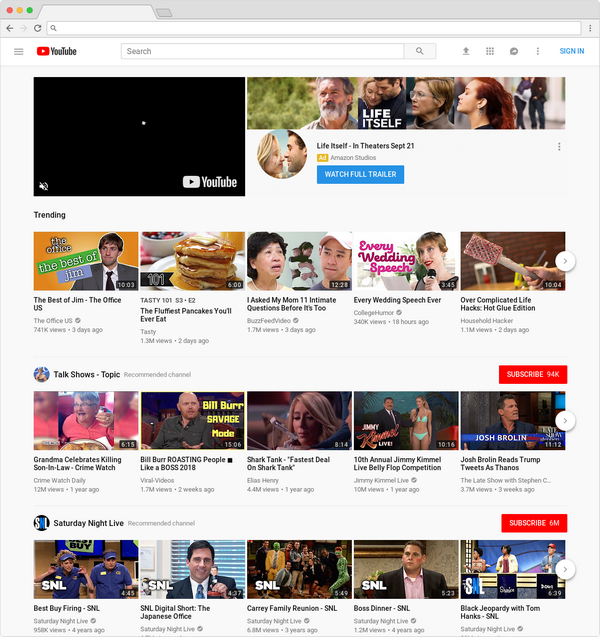Open the Life Itself banner image
This screenshot has width=600, height=637.
(x=406, y=103)
